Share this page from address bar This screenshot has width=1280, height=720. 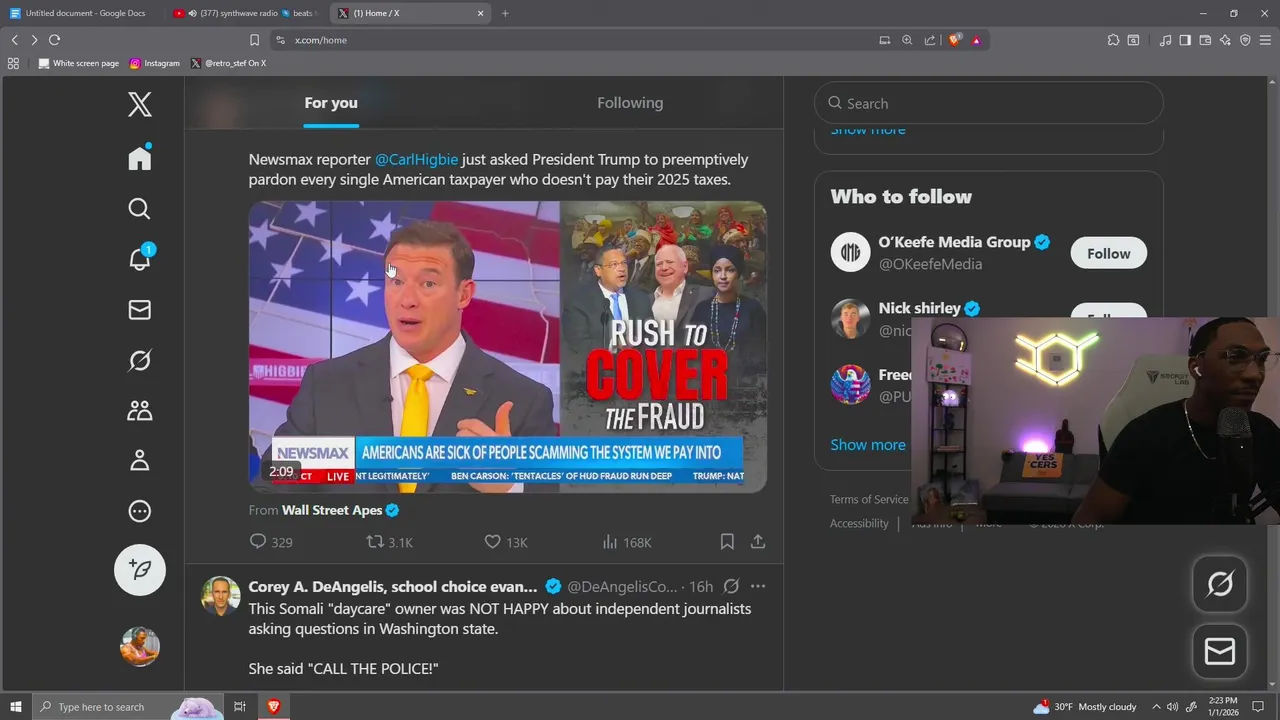[x=930, y=40]
